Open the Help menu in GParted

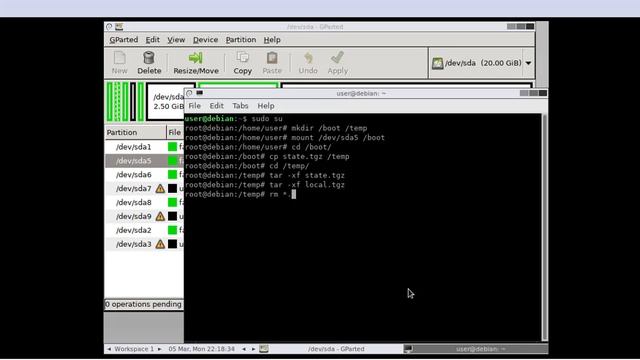click(x=272, y=40)
